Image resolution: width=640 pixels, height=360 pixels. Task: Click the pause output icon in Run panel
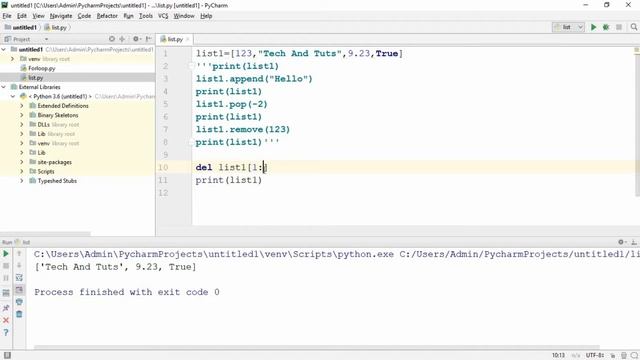[x=6, y=278]
